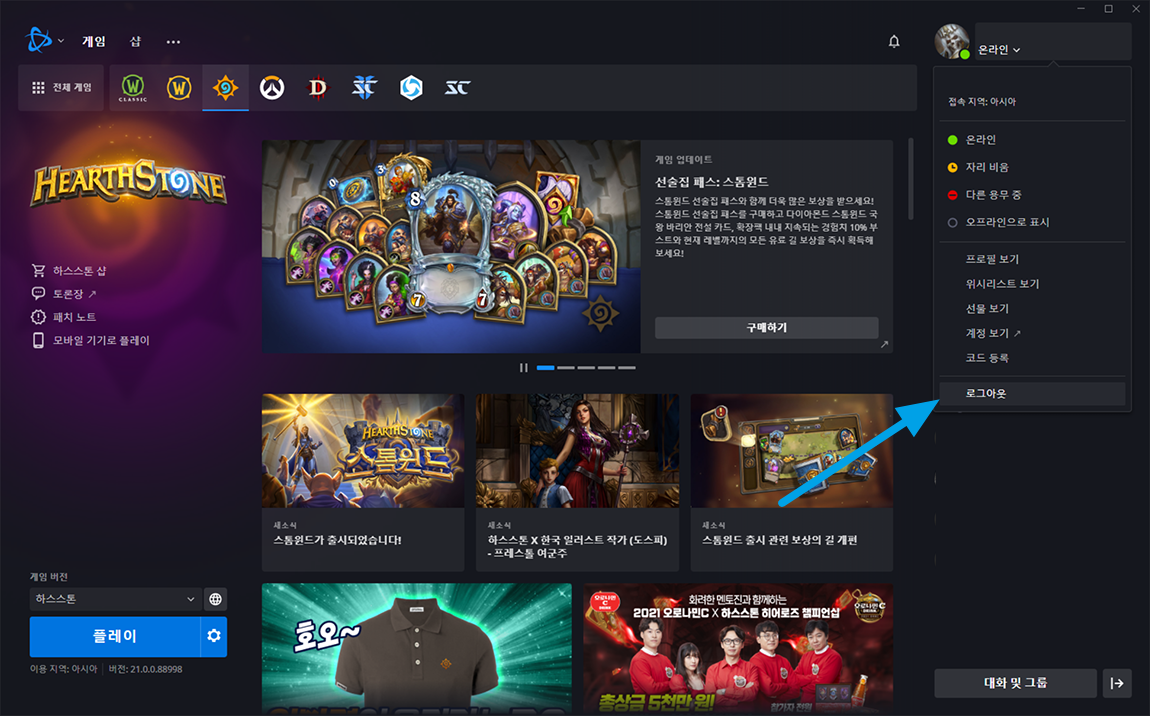Image resolution: width=1150 pixels, height=716 pixels.
Task: Click the 접속 지역: 아시아 text
Action: pos(982,101)
